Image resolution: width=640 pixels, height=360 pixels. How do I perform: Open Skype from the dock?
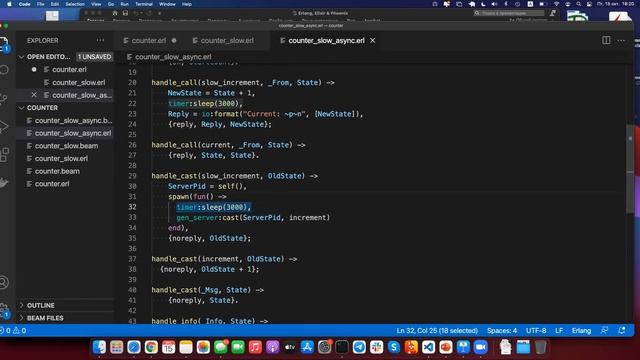[x=394, y=347]
